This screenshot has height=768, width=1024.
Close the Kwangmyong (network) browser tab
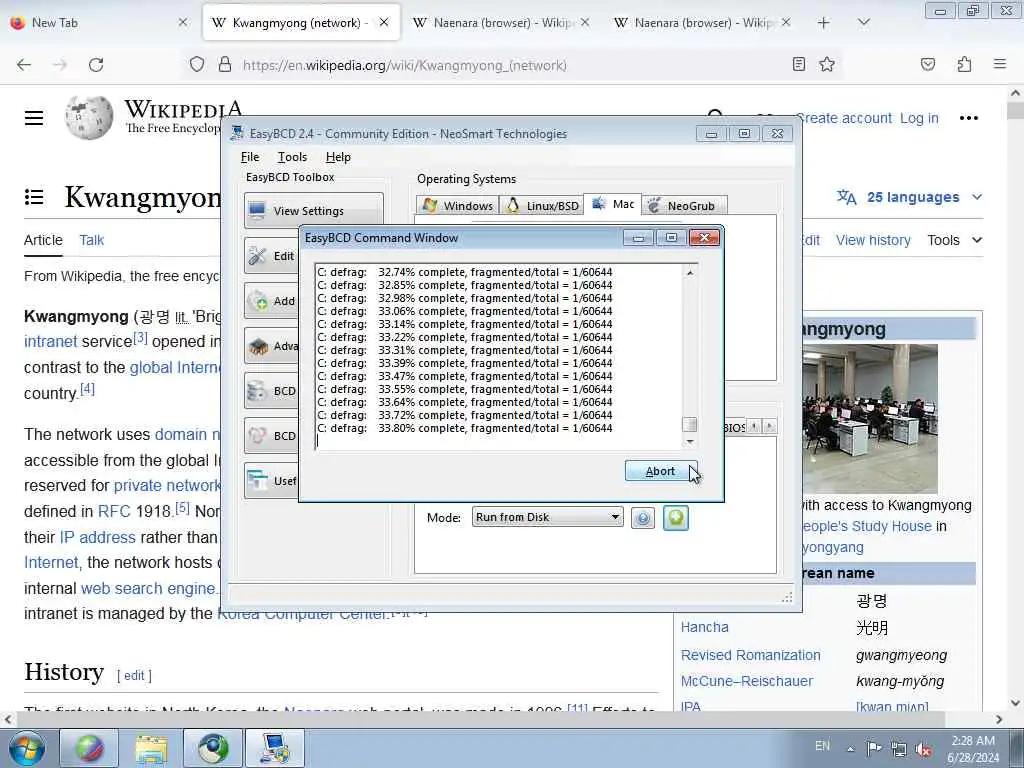pos(384,22)
